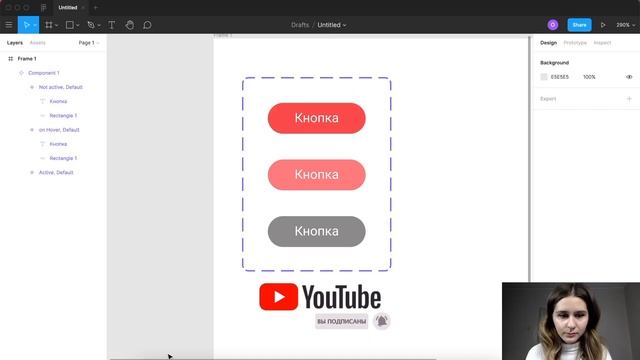This screenshot has width=640, height=360.
Task: Switch to the Prototype tab
Action: (575, 42)
